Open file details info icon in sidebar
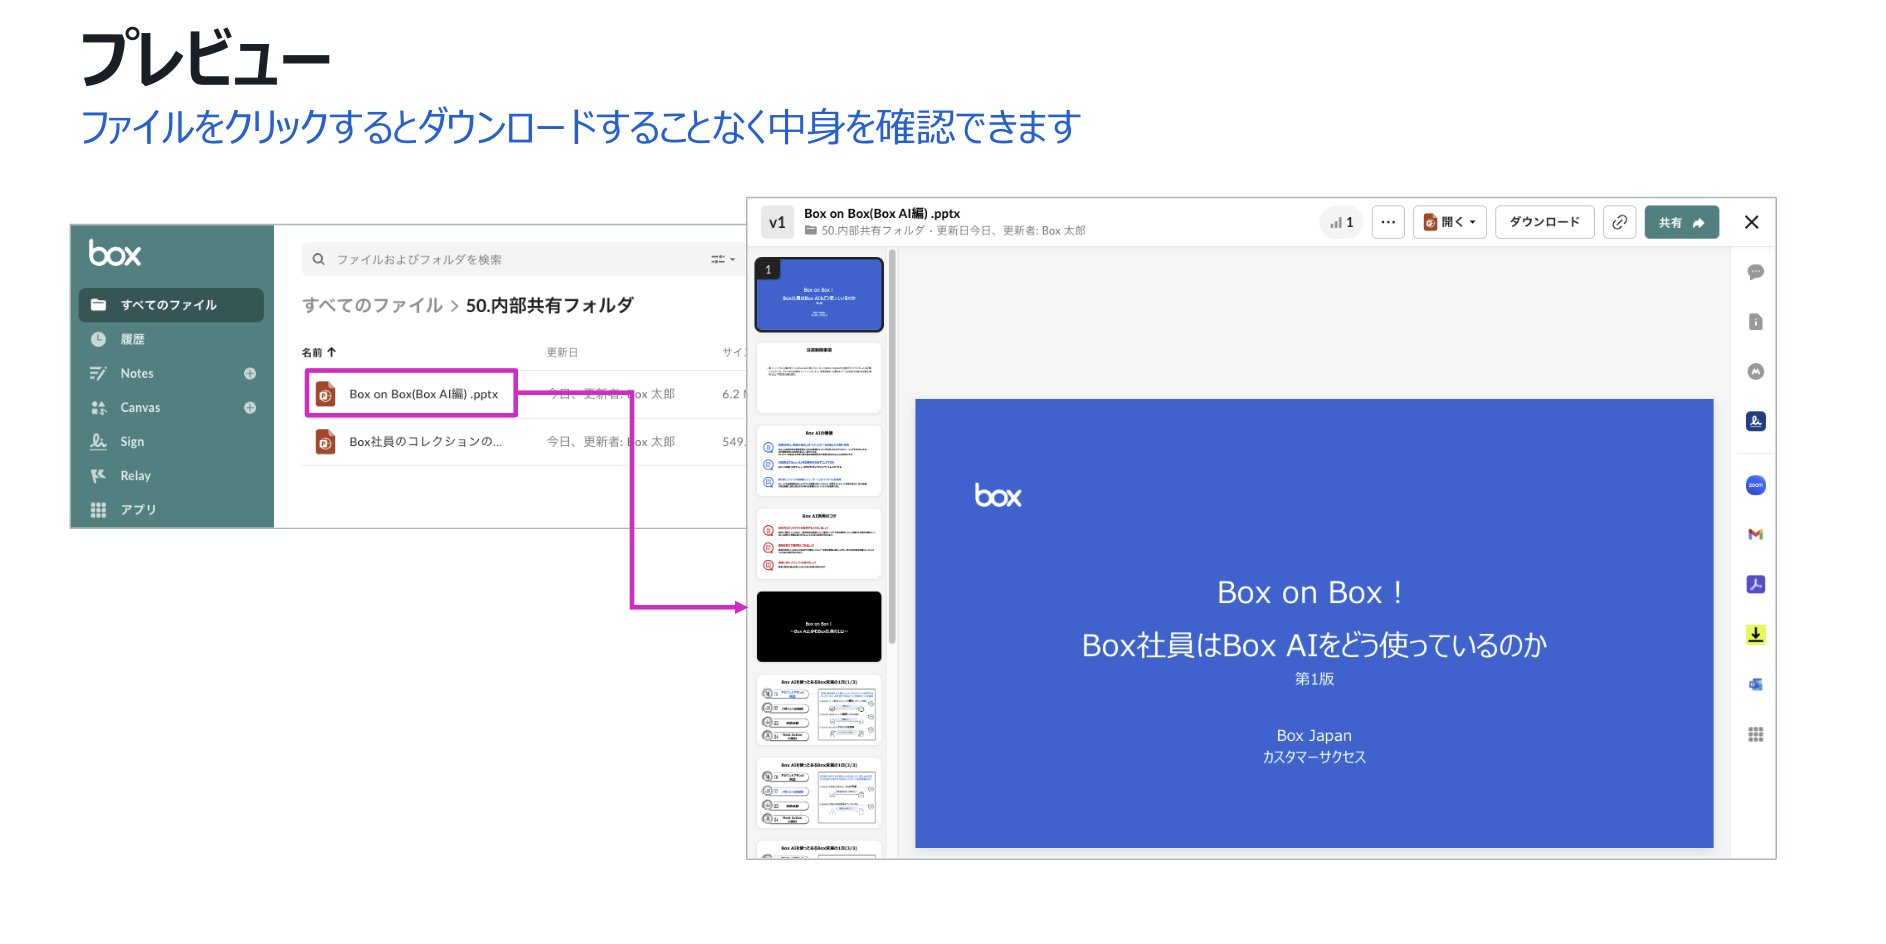The height and width of the screenshot is (944, 1886). coord(1755,322)
